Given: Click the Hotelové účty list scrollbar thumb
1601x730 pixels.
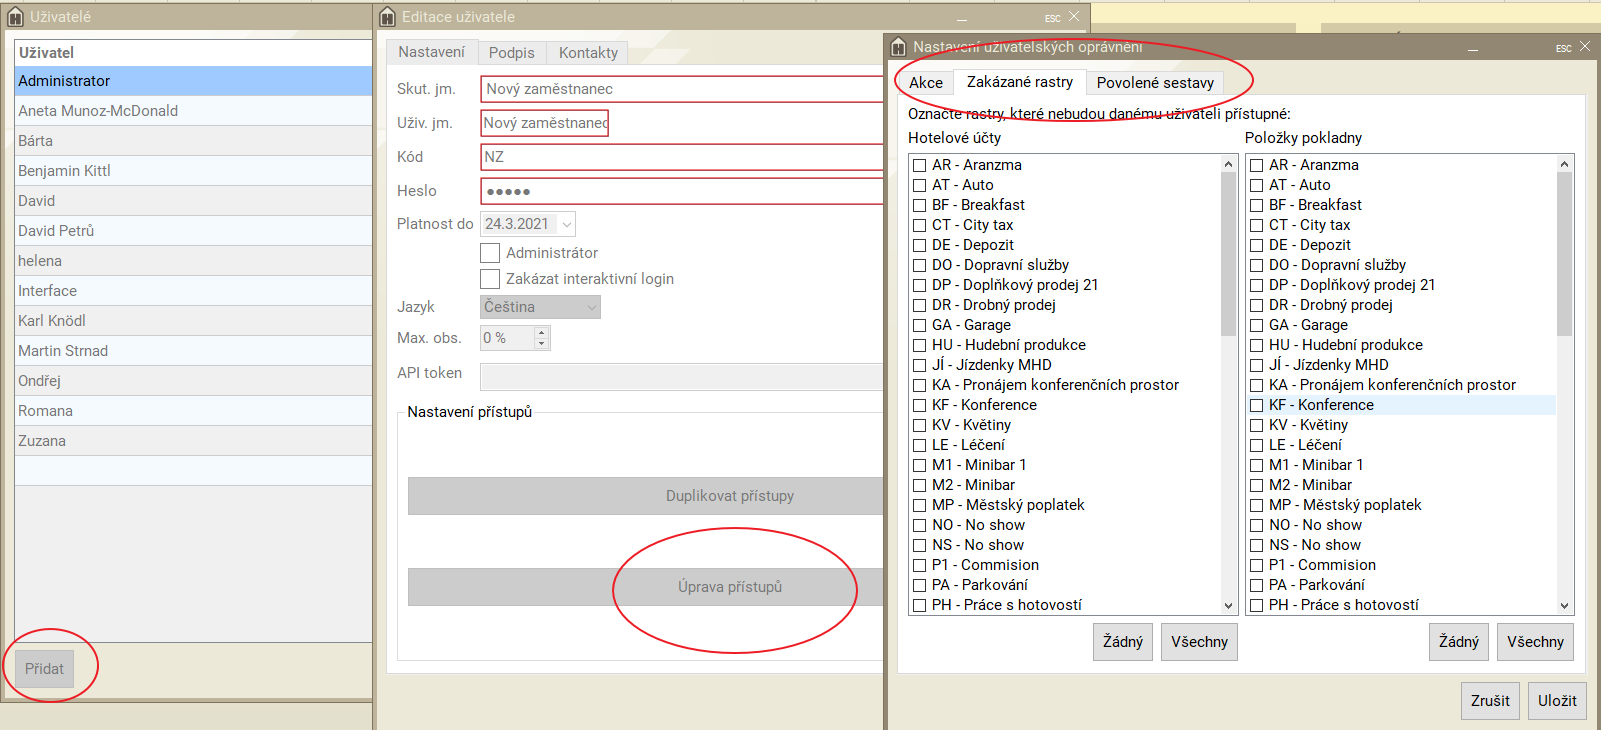Looking at the screenshot, I should pyautogui.click(x=1228, y=250).
